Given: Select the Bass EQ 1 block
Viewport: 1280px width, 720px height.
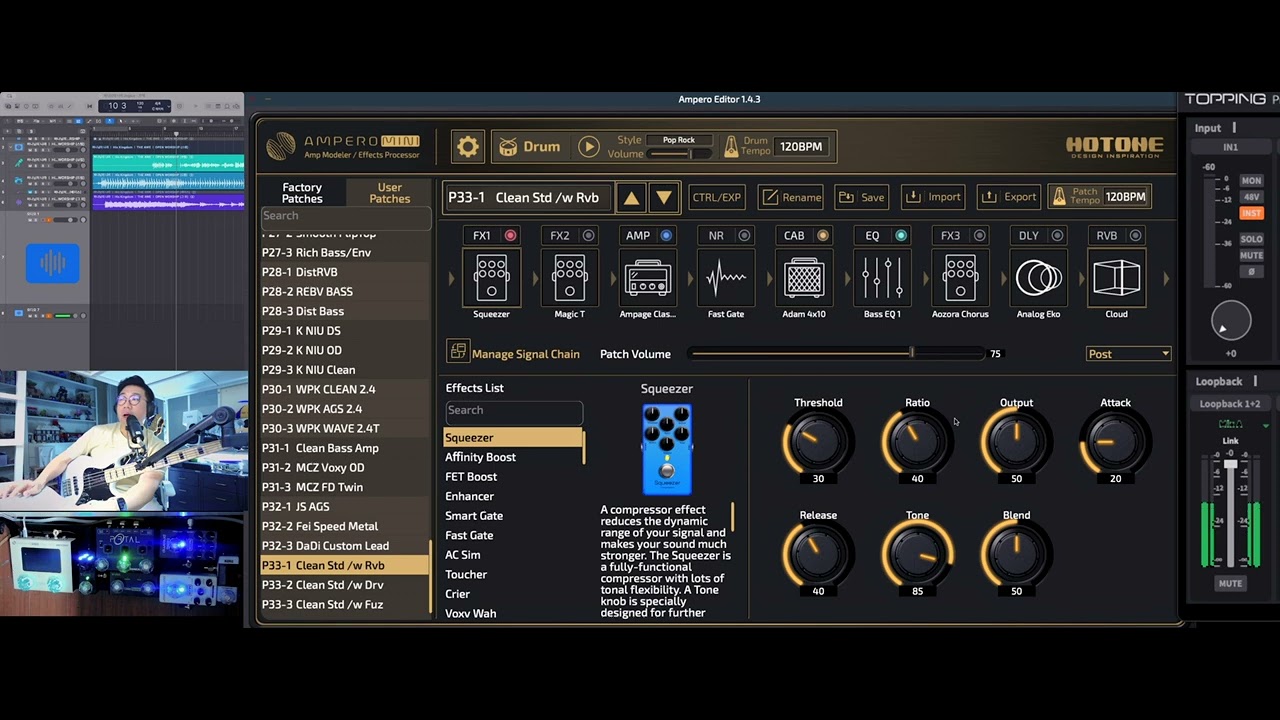Looking at the screenshot, I should pos(882,278).
